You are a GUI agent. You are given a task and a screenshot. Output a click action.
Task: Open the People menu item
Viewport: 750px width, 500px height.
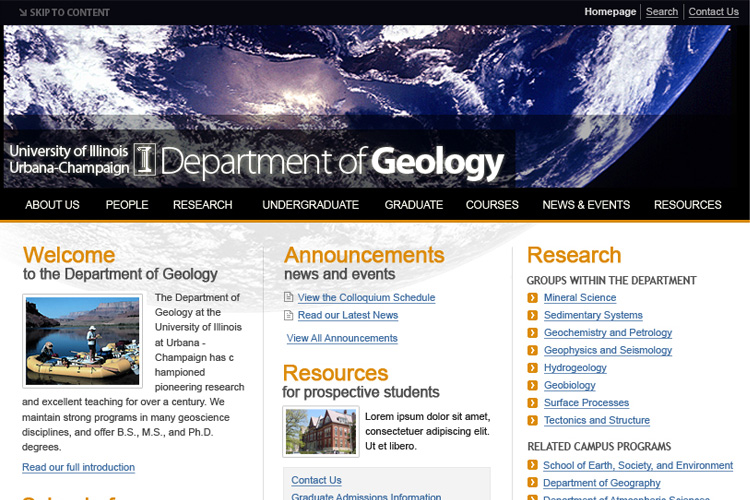127,205
